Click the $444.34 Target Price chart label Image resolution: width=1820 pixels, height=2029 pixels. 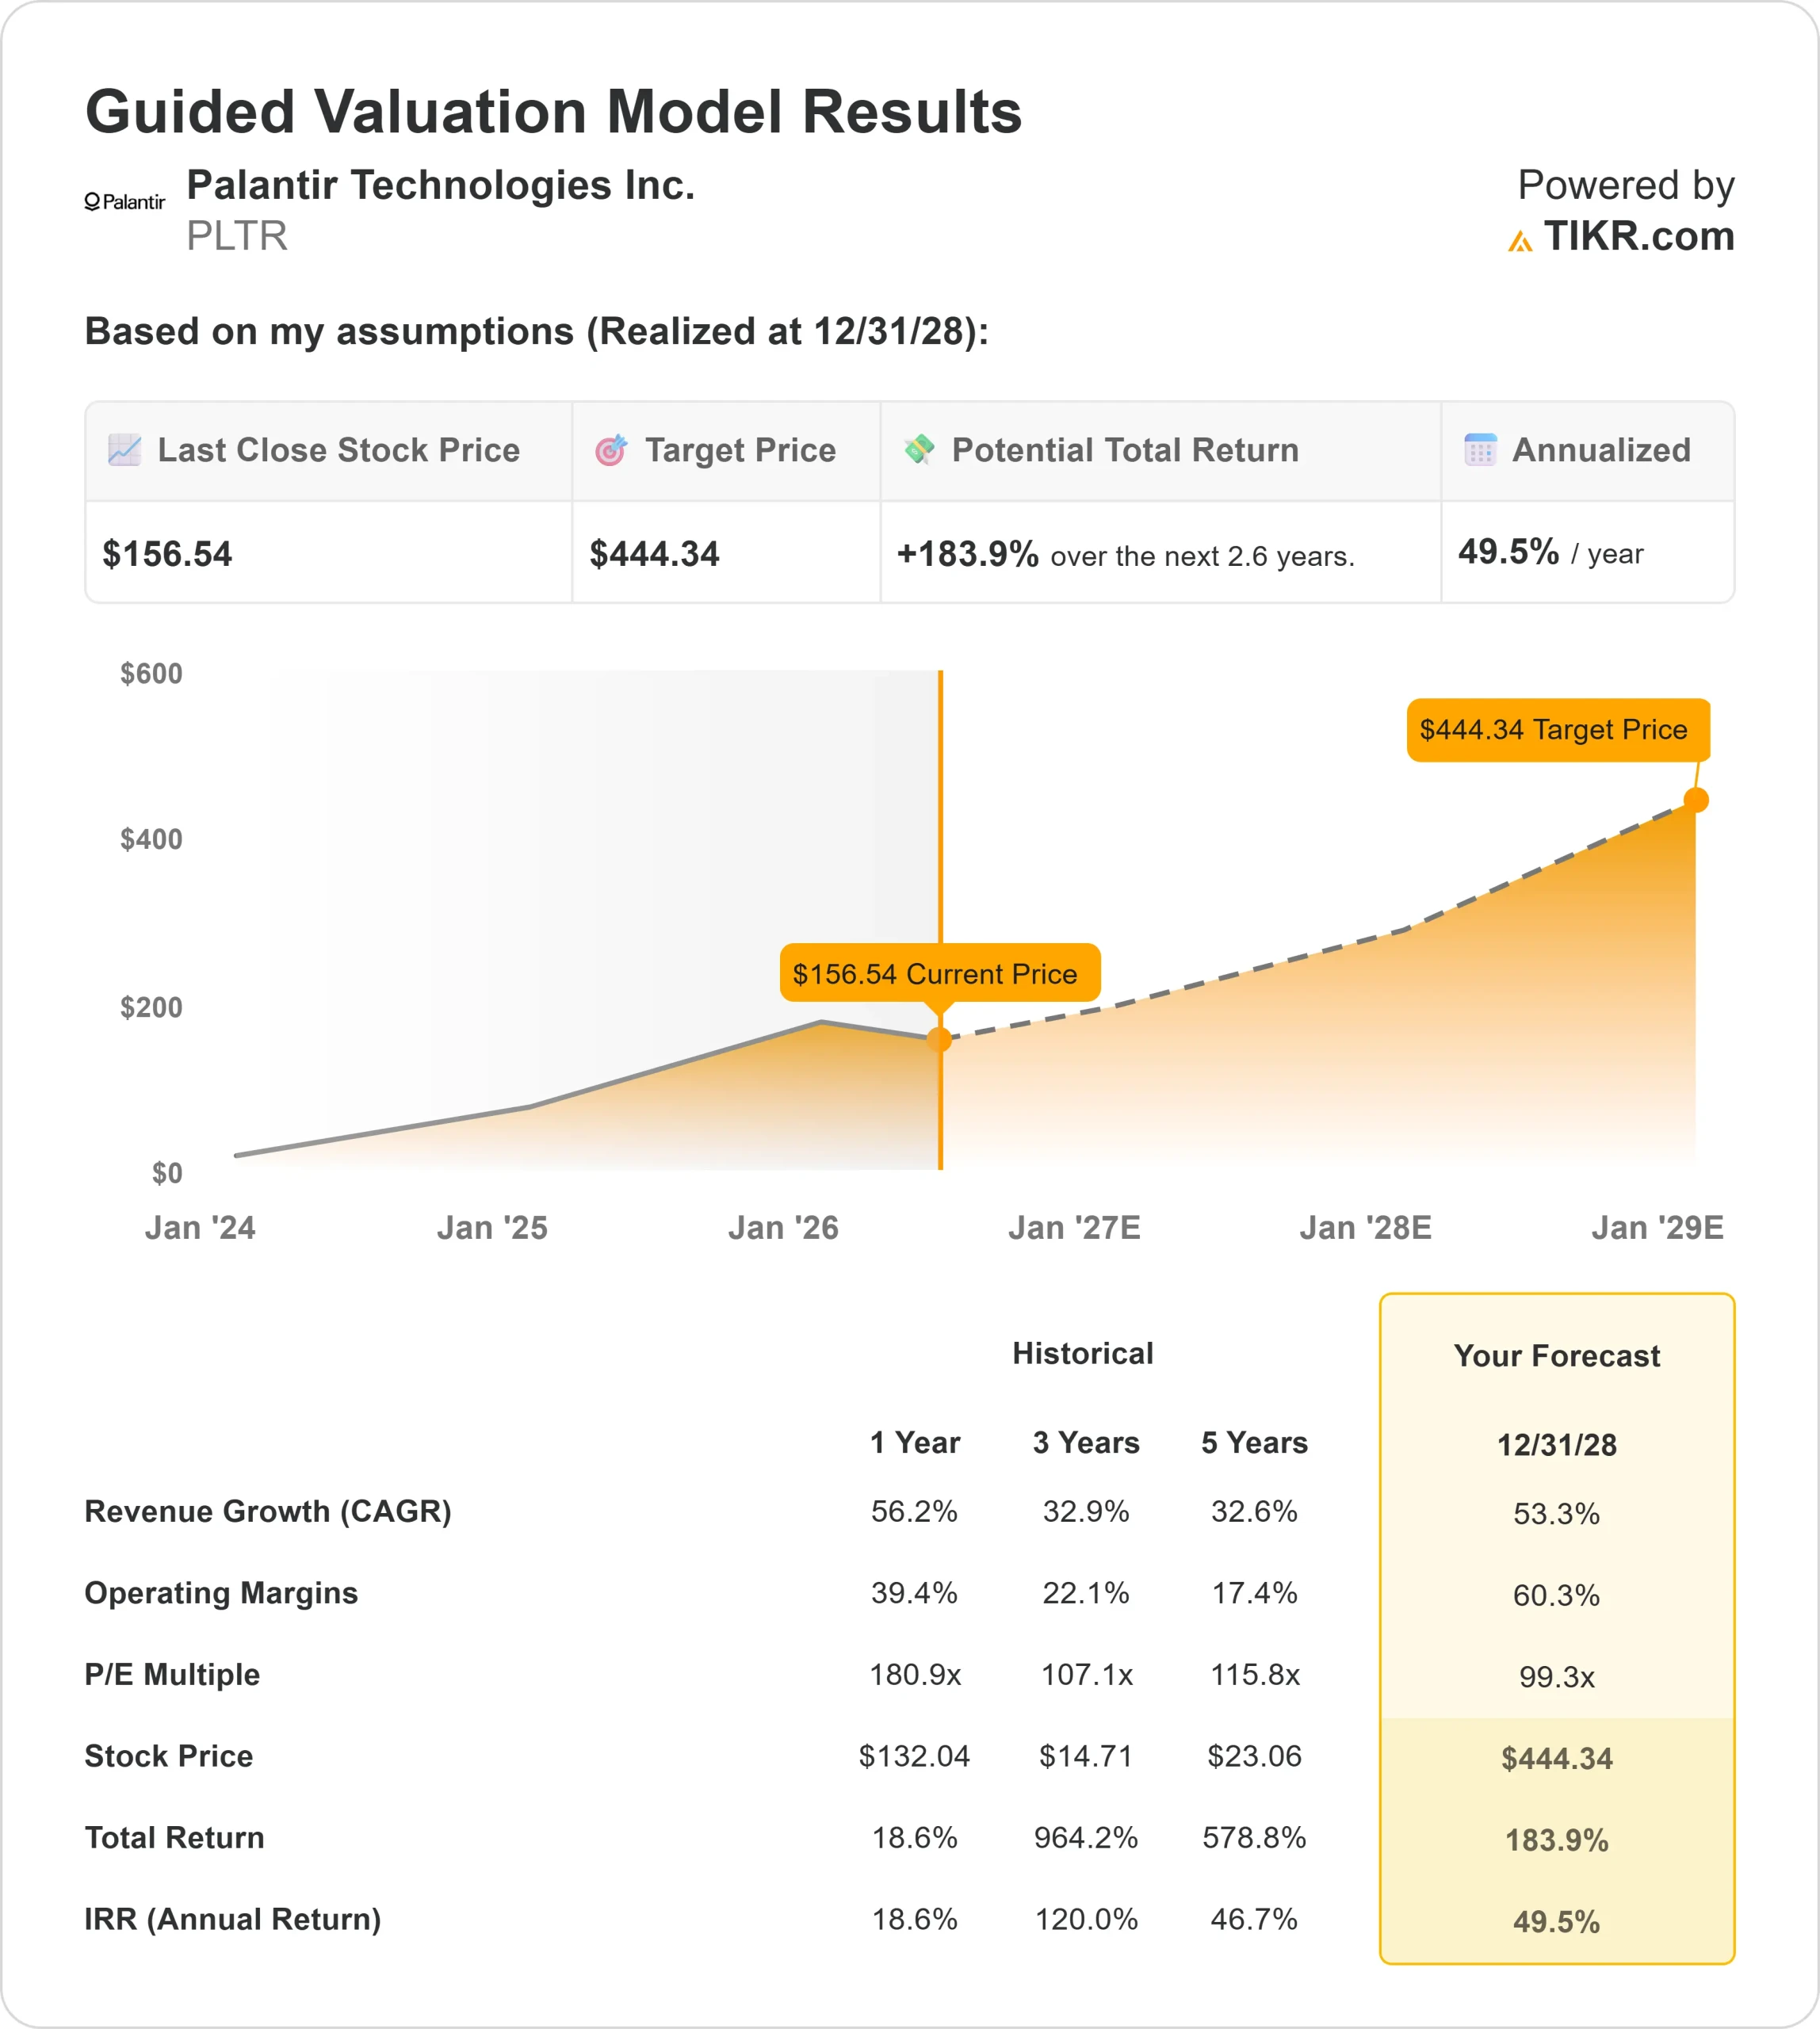point(1558,730)
